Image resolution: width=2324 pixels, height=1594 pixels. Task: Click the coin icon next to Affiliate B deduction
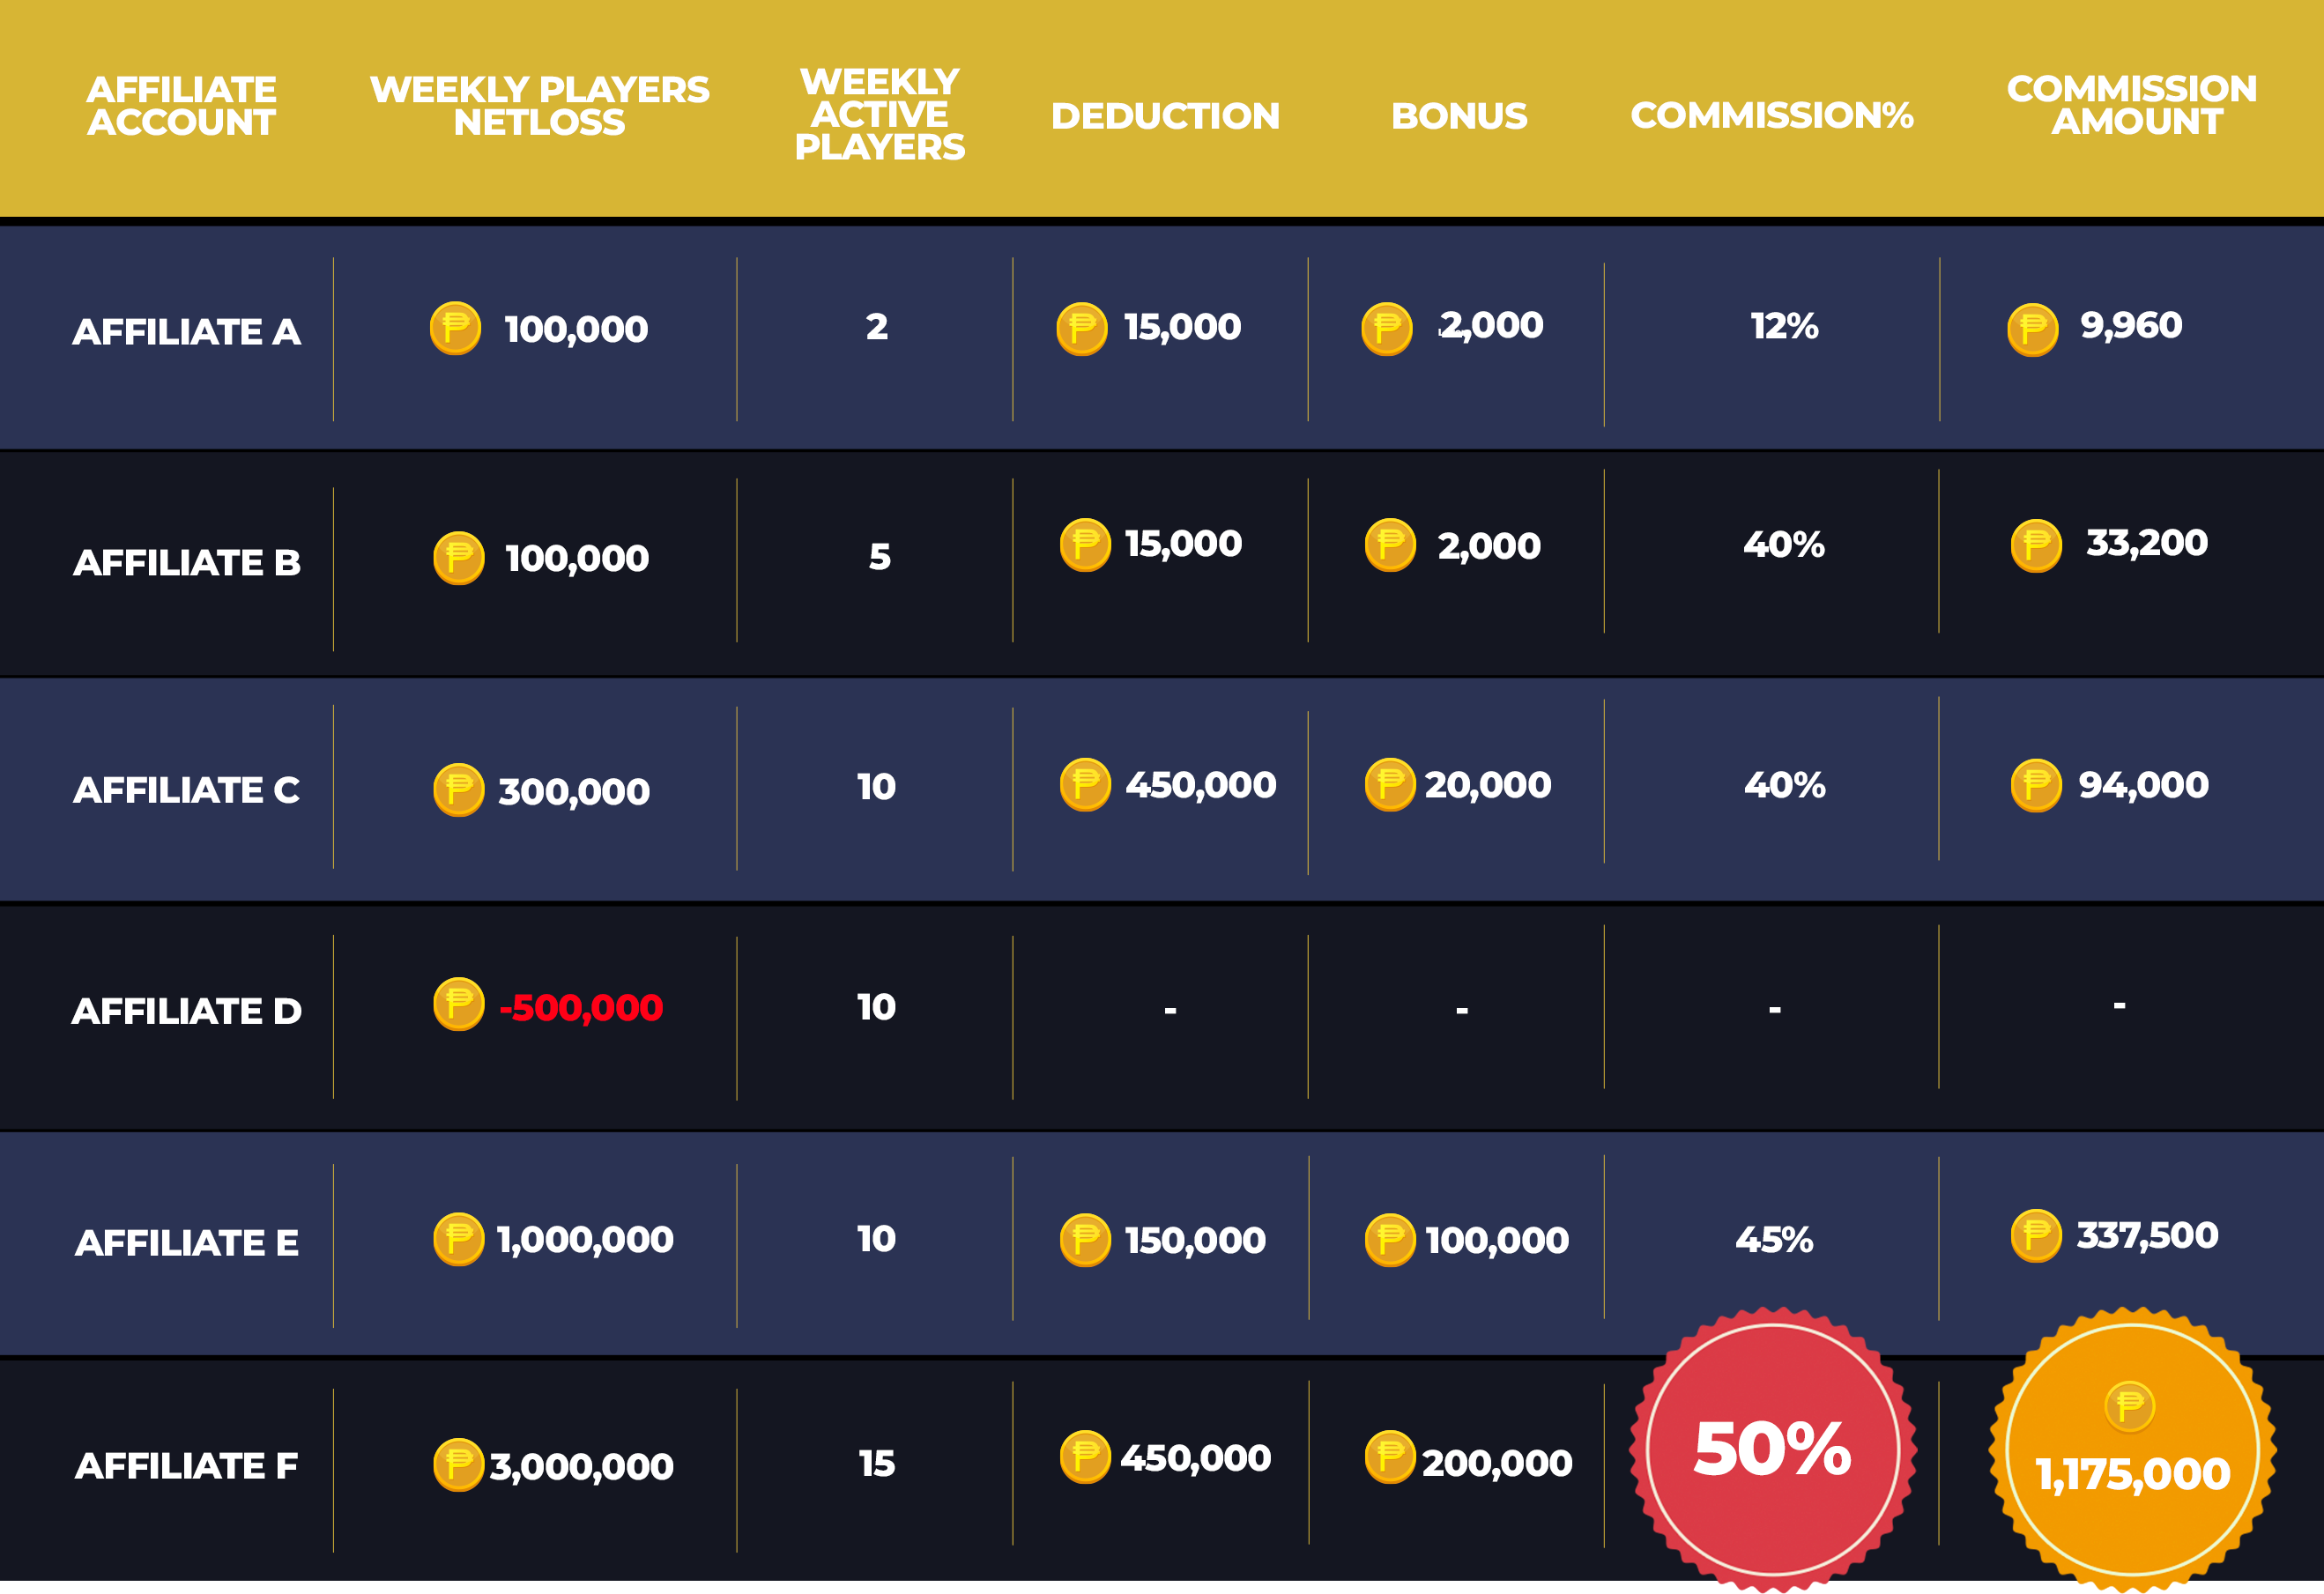click(1085, 545)
